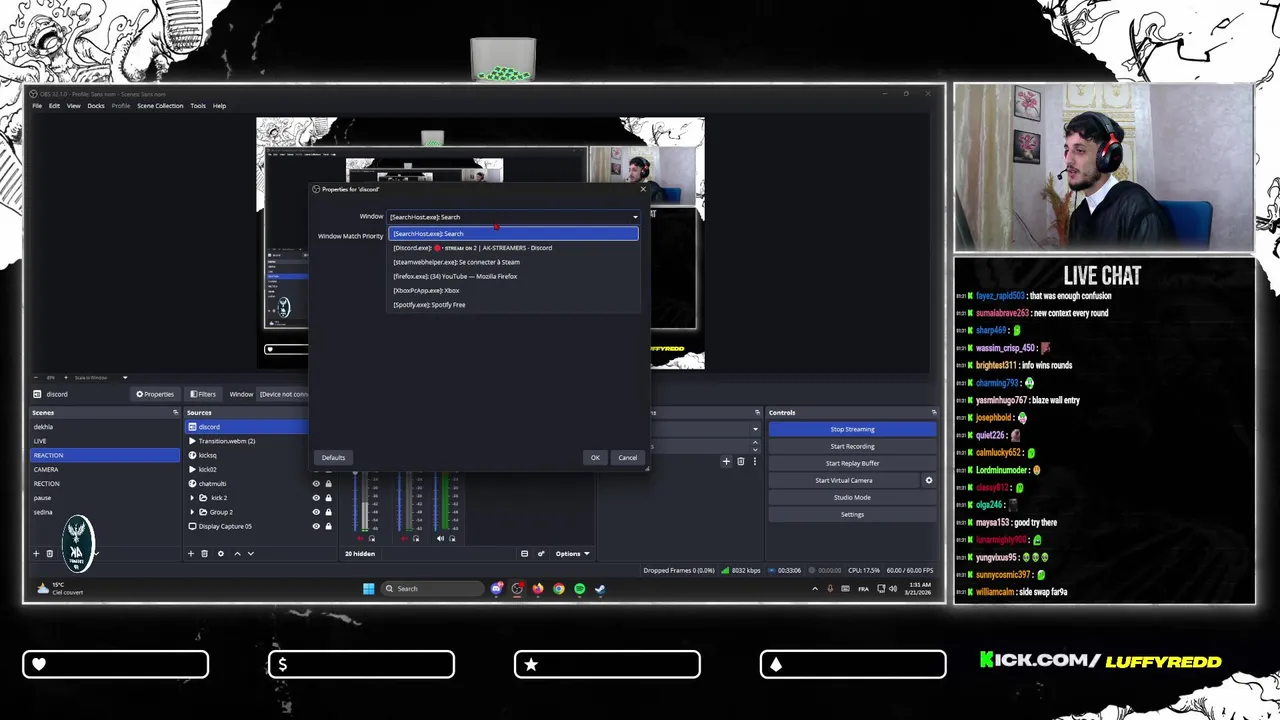The image size is (1280, 720).
Task: Confirm with OK in Properties dialog
Action: 595,457
